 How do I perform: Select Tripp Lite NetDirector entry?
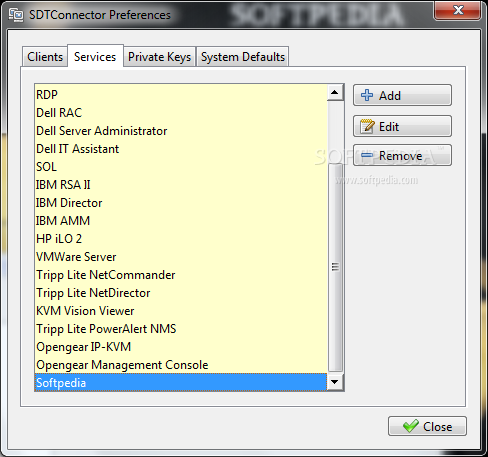click(x=181, y=293)
